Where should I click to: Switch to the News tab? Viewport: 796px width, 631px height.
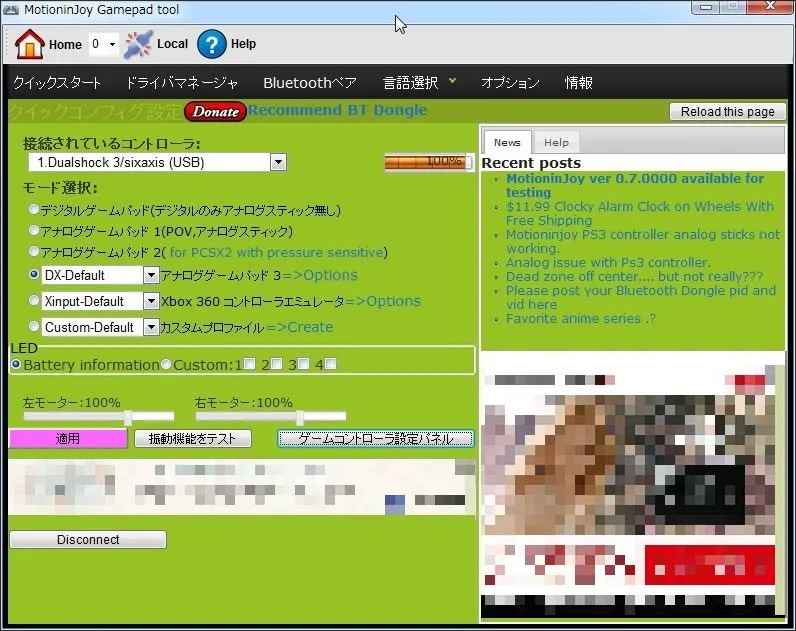[x=507, y=143]
